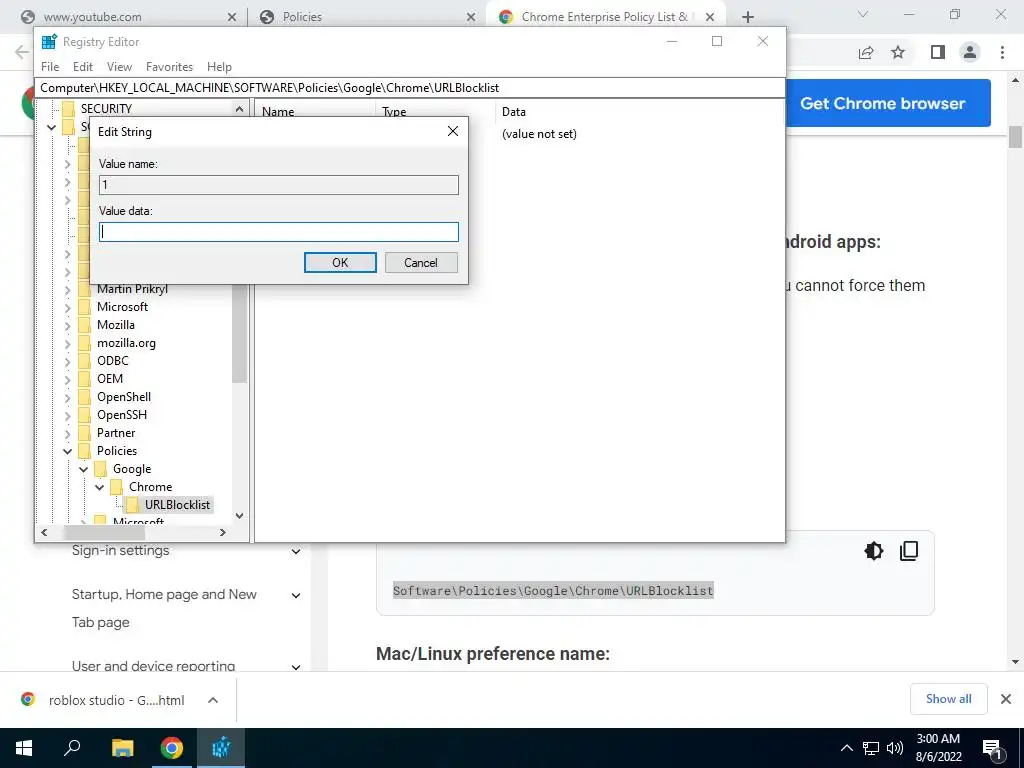The width and height of the screenshot is (1024, 768).
Task: Expand Startup, Home page and New Tab page
Action: pos(296,596)
